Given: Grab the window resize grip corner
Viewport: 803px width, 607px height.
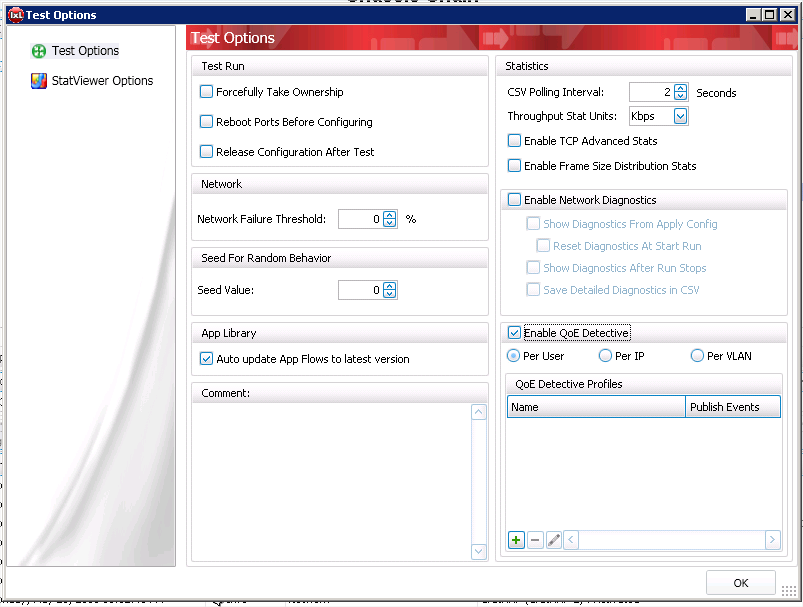Looking at the screenshot, I should (x=789, y=590).
